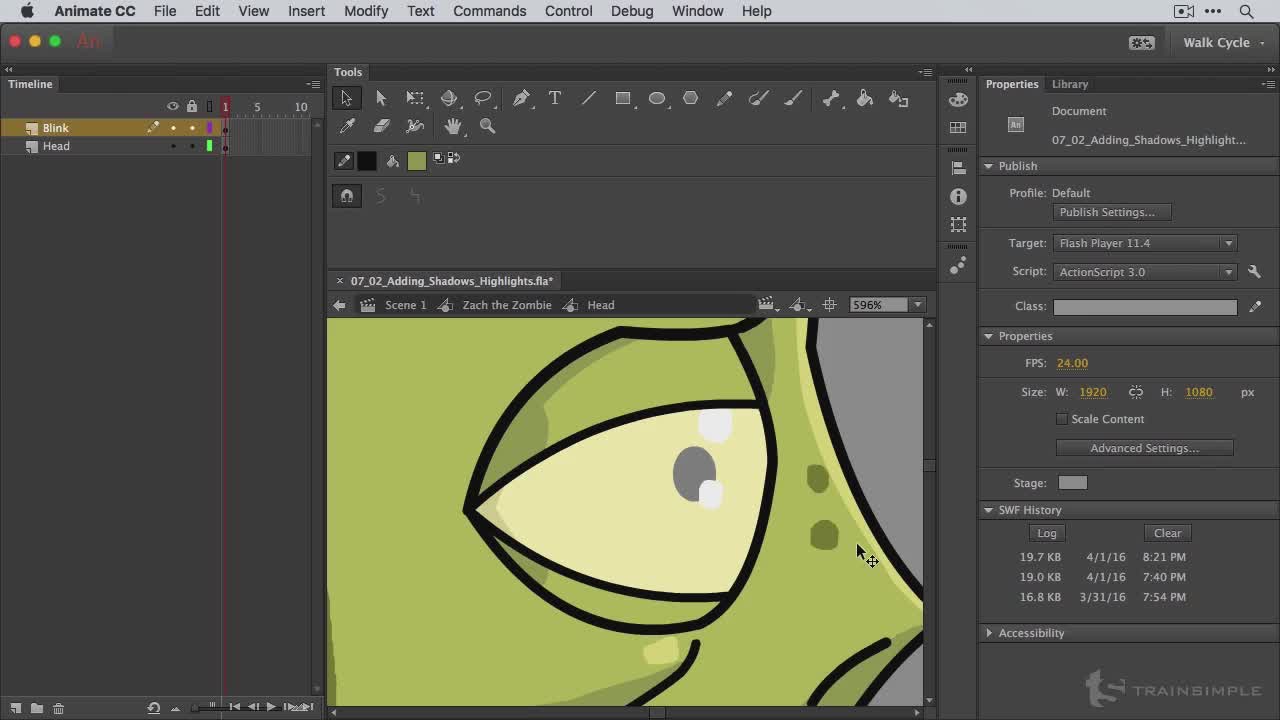The height and width of the screenshot is (720, 1280).
Task: Pick the Eyedropper tool
Action: coord(347,126)
